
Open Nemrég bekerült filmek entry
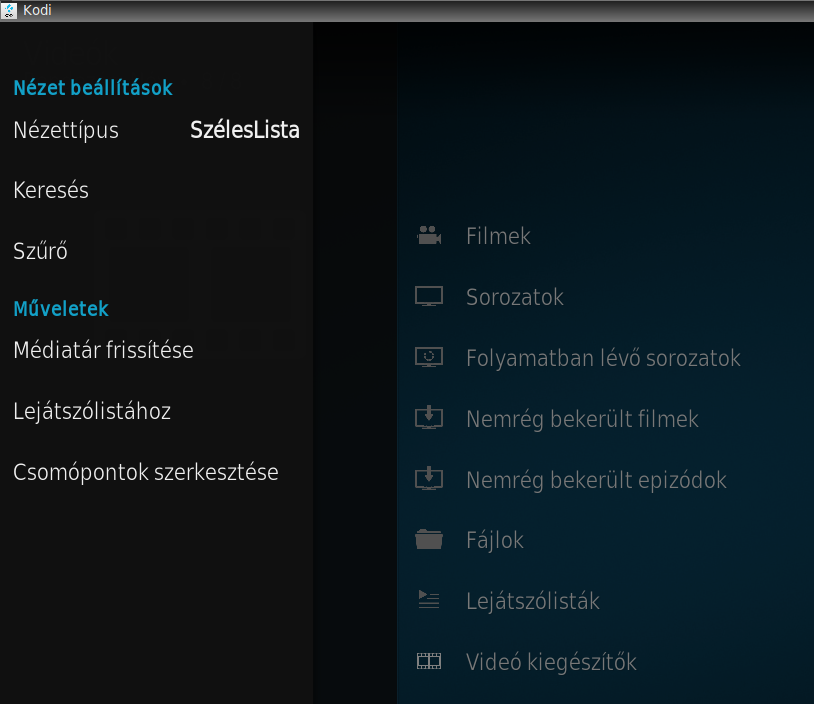pyautogui.click(x=605, y=418)
